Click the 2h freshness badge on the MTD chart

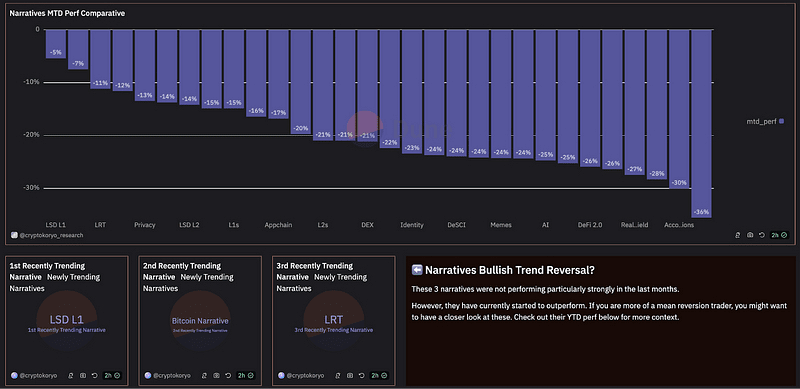click(x=779, y=235)
